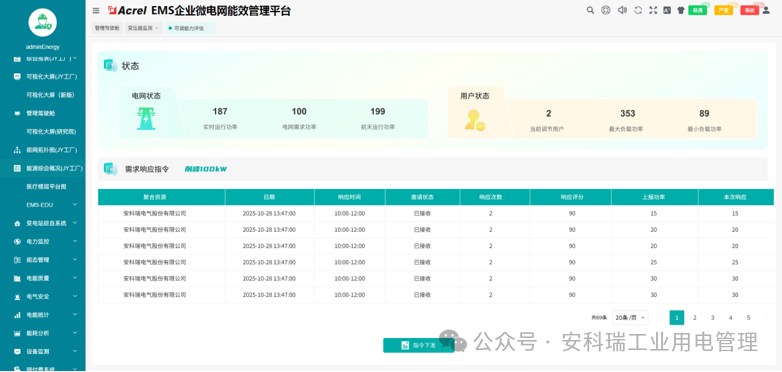Click the green 普通 alarm badge

pyautogui.click(x=697, y=10)
